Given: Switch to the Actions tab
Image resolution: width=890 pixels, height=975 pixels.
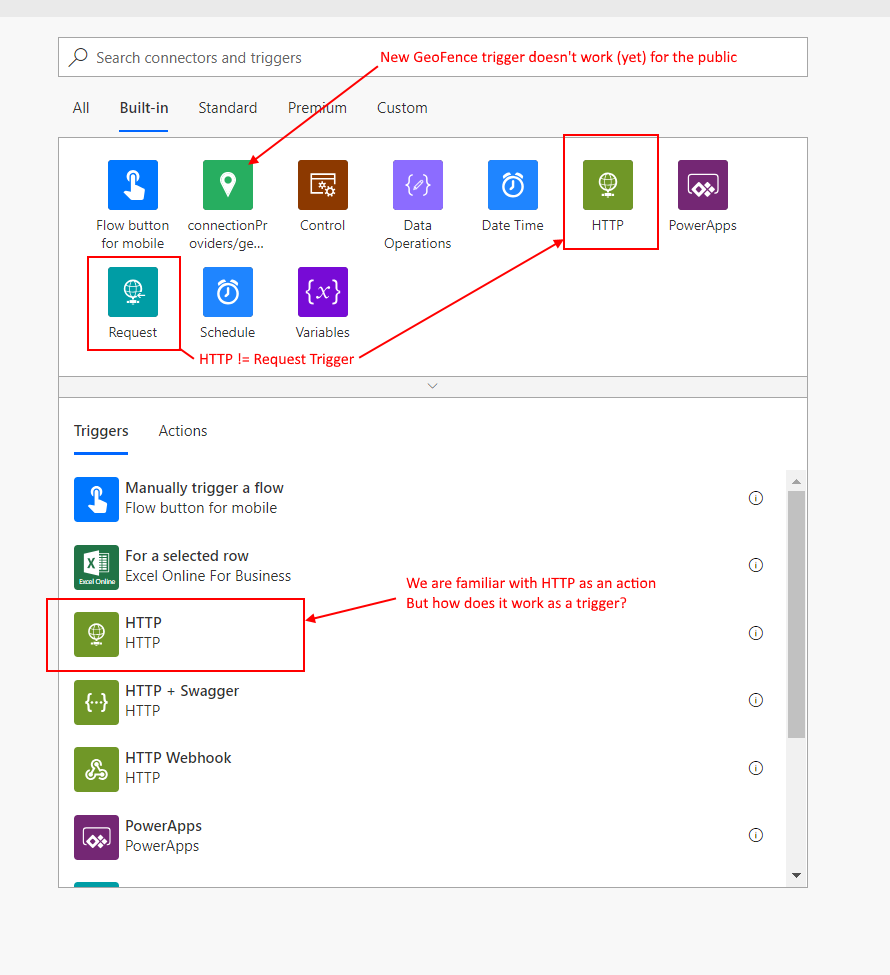Looking at the screenshot, I should pyautogui.click(x=183, y=431).
